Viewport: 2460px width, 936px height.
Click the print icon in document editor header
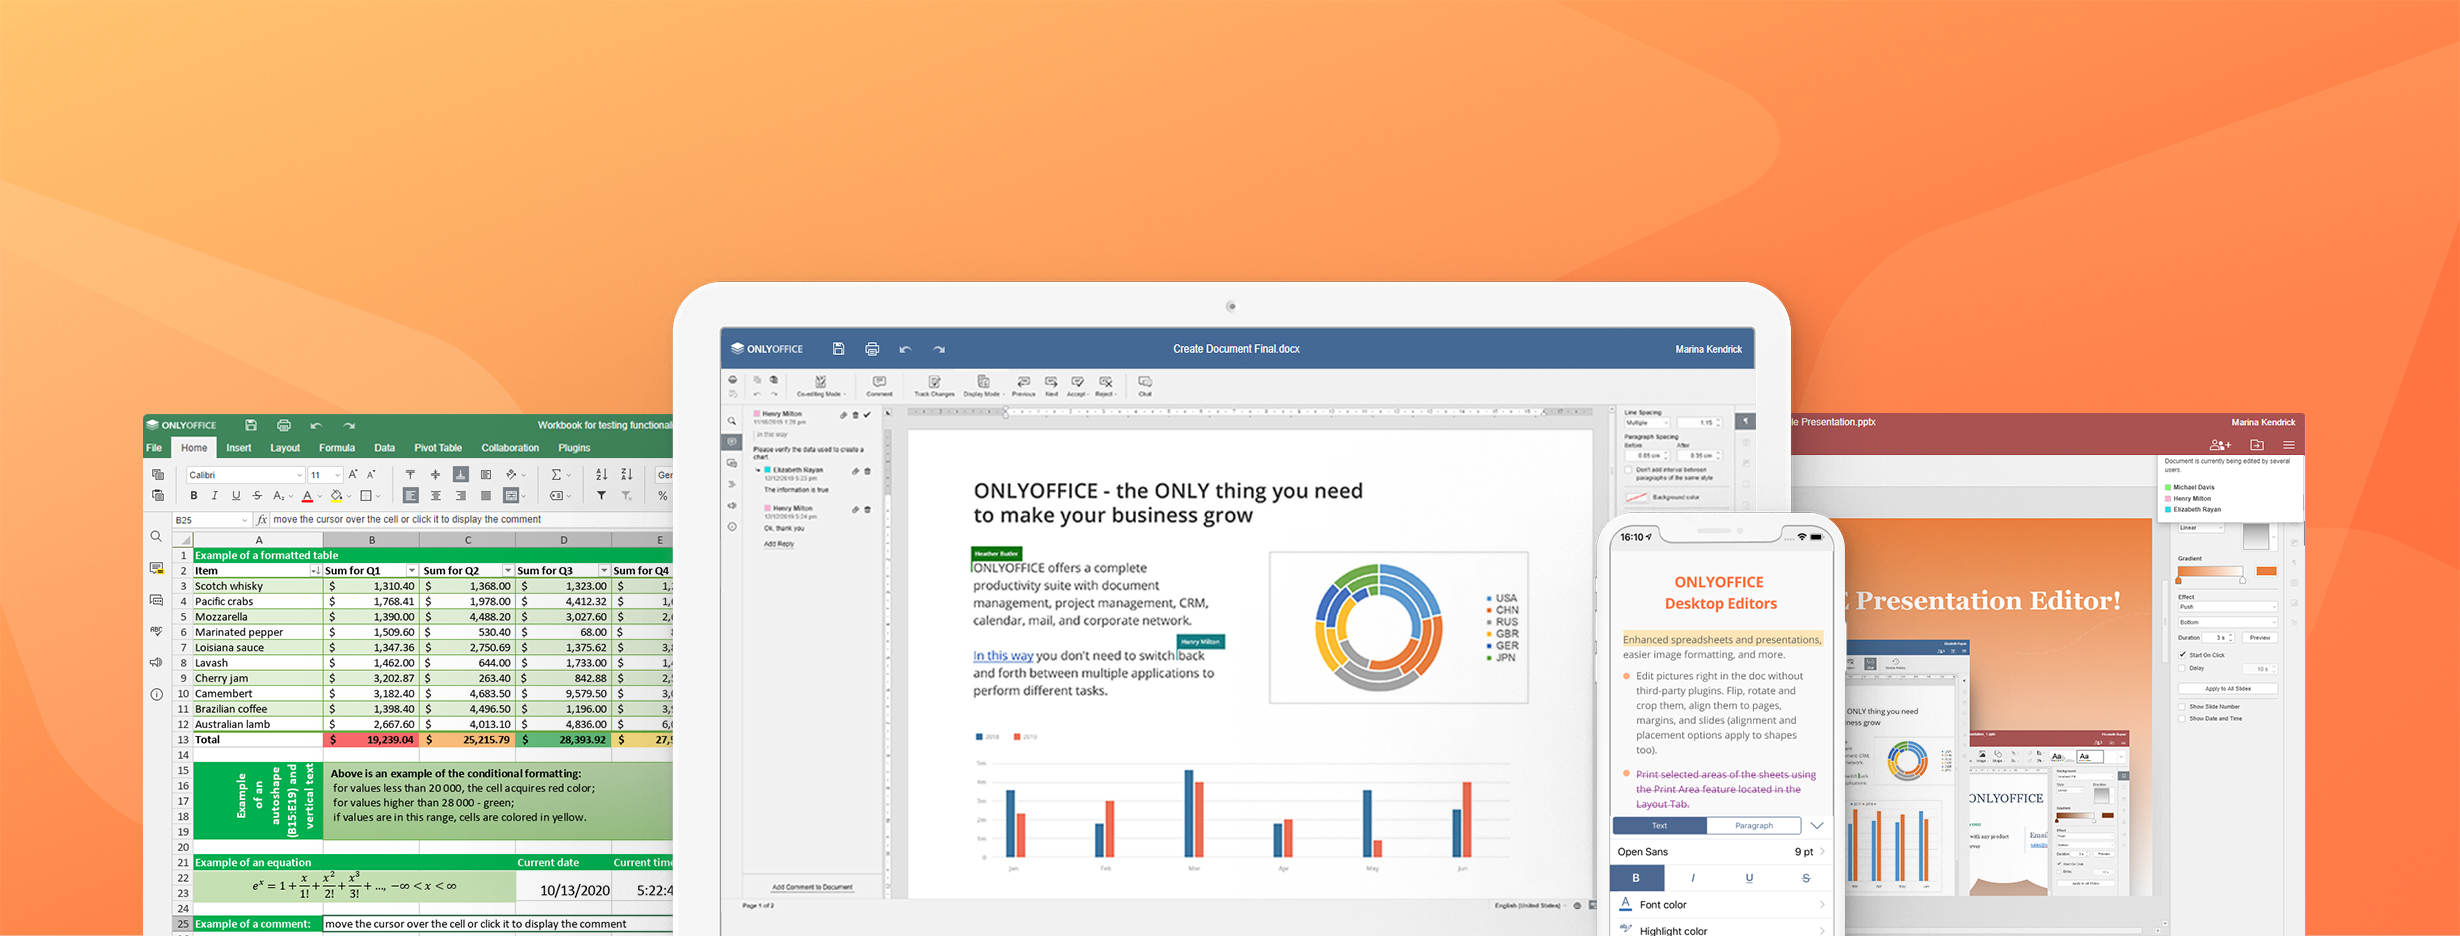[872, 349]
